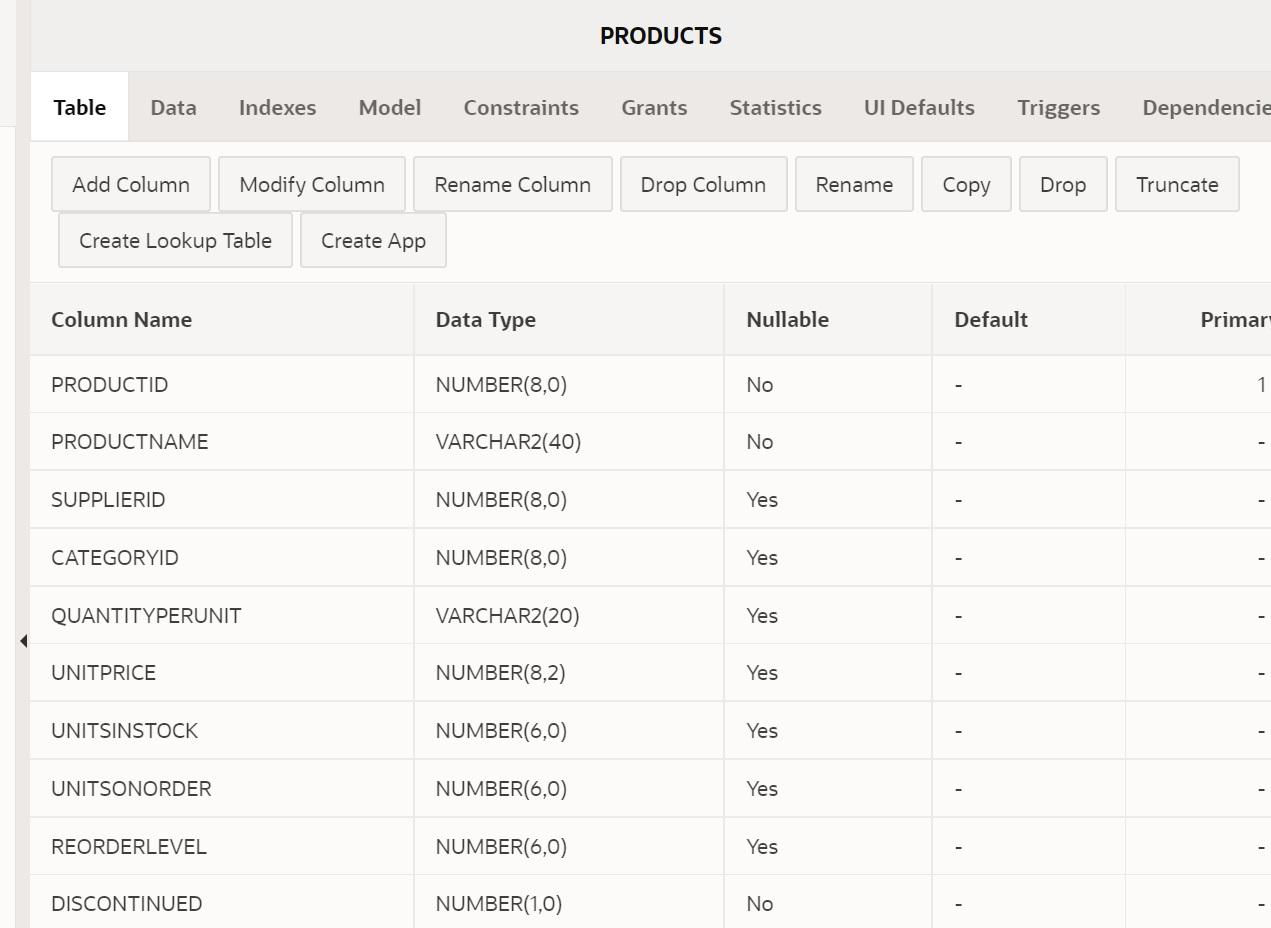Screen dimensions: 1271x928
Task: Open the Grants tab
Action: pos(654,107)
